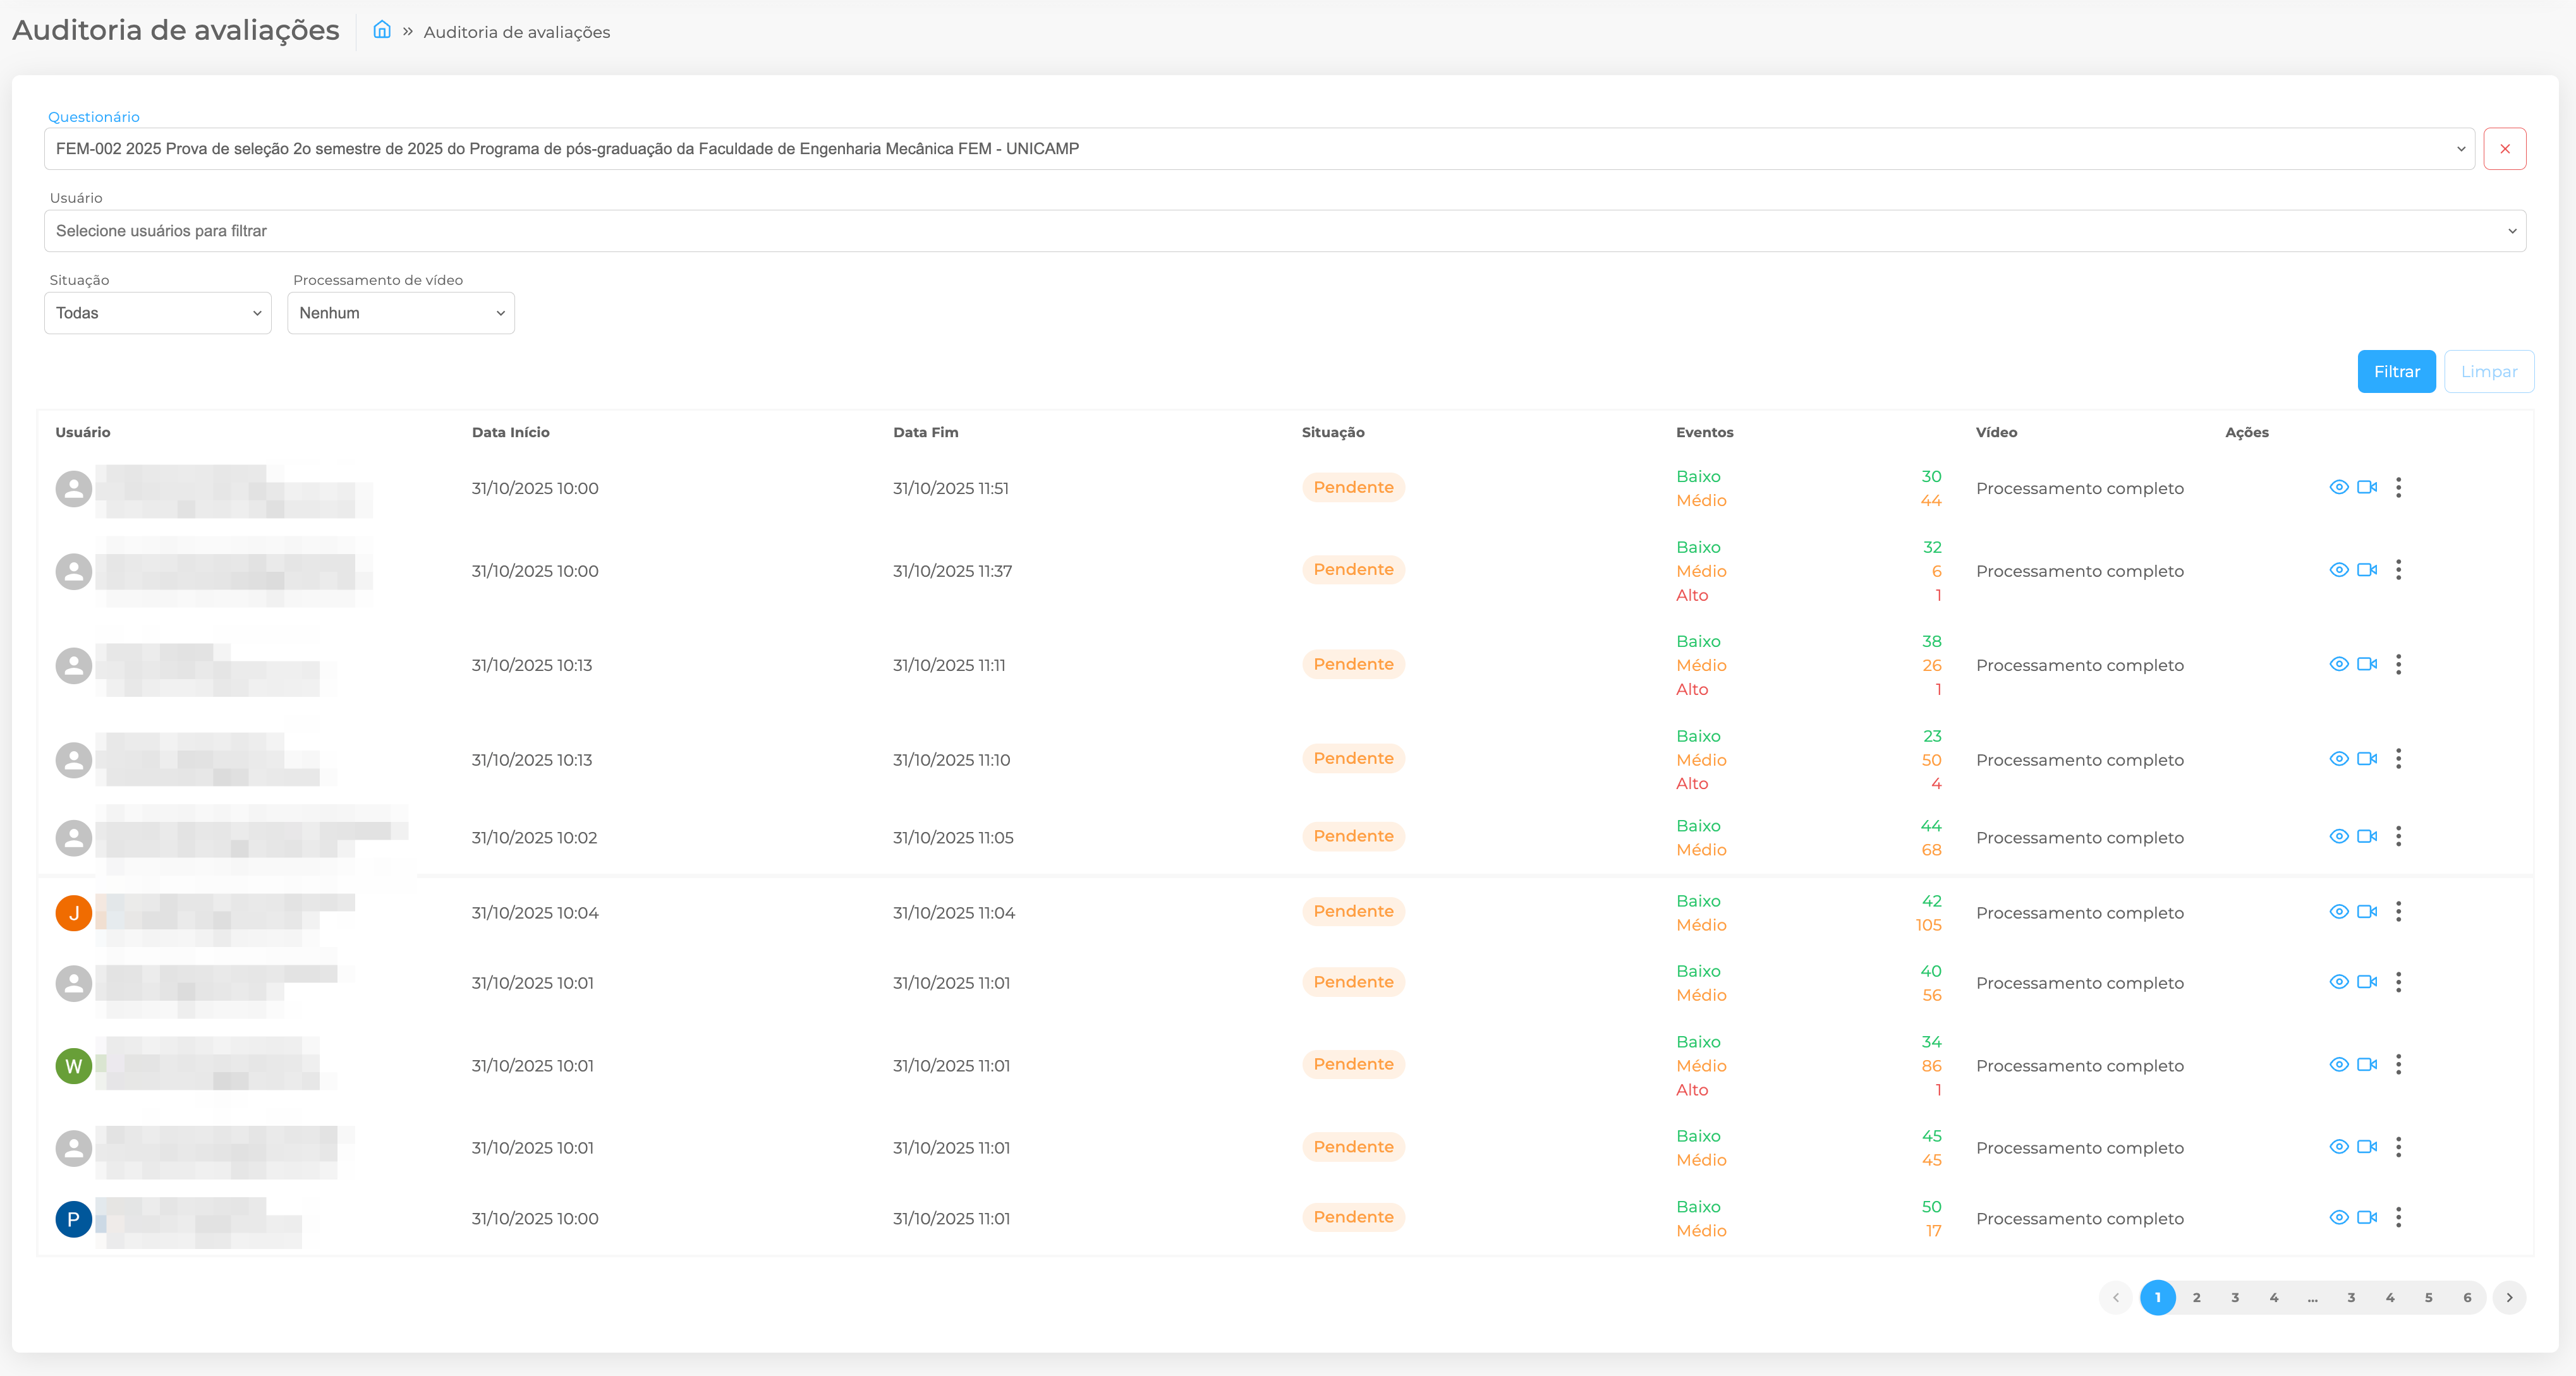Click the eye icon for row ending 11:04
The image size is (2576, 1376).
2338,912
